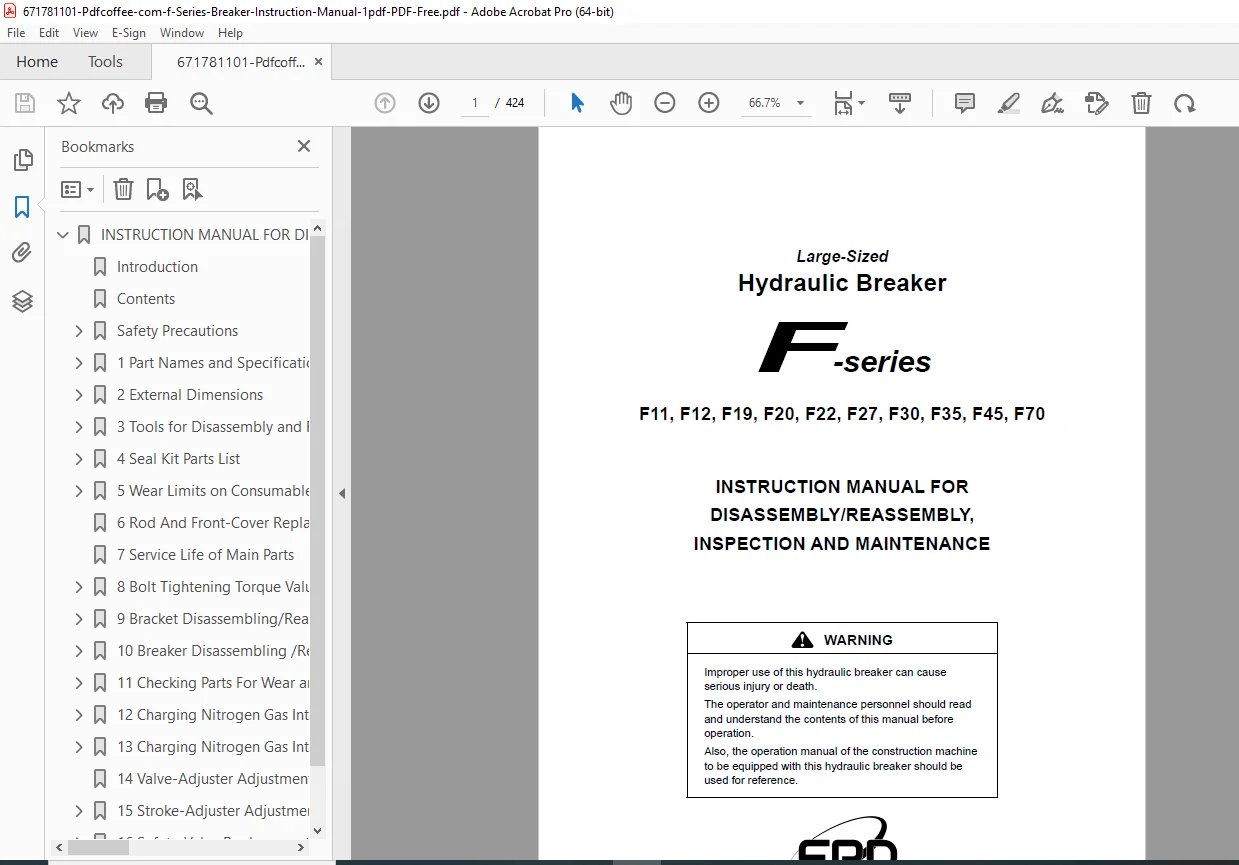1239x865 pixels.
Task: Select the Highlight text tool
Action: pos(1009,103)
